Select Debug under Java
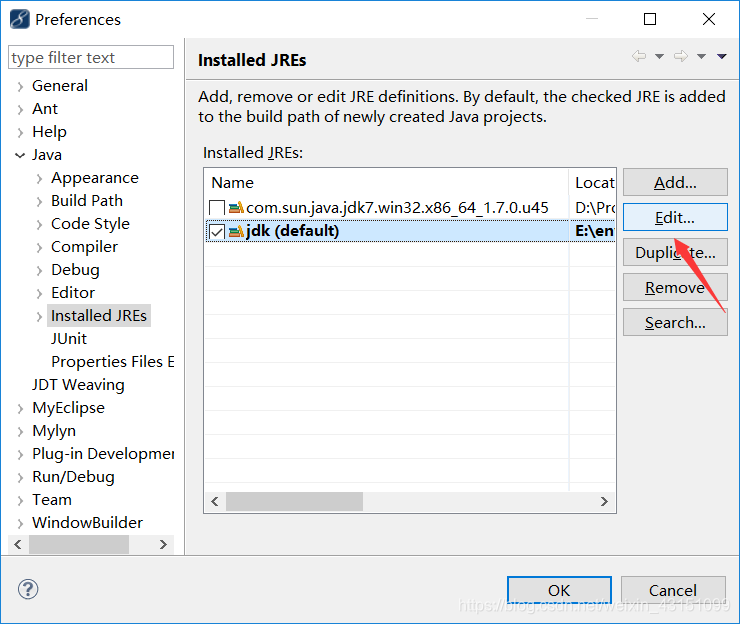Viewport: 740px width, 624px height. (75, 270)
